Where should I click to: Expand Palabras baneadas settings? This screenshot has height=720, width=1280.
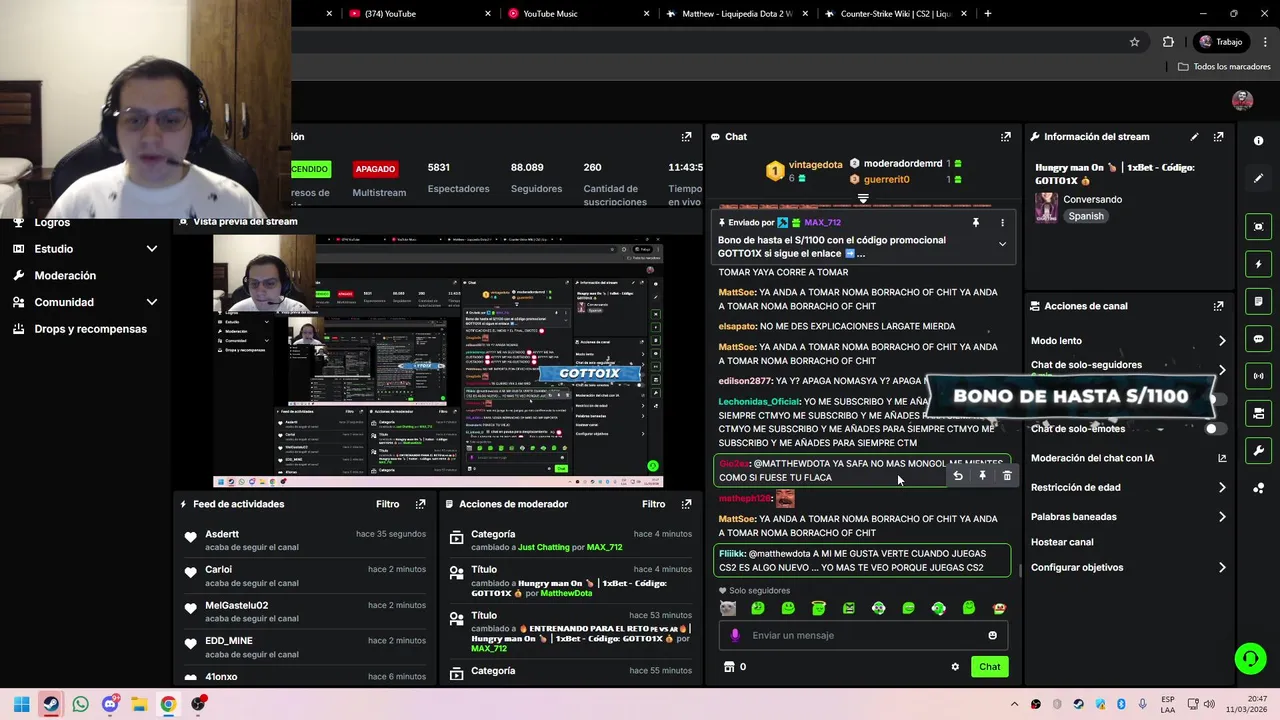[1222, 517]
